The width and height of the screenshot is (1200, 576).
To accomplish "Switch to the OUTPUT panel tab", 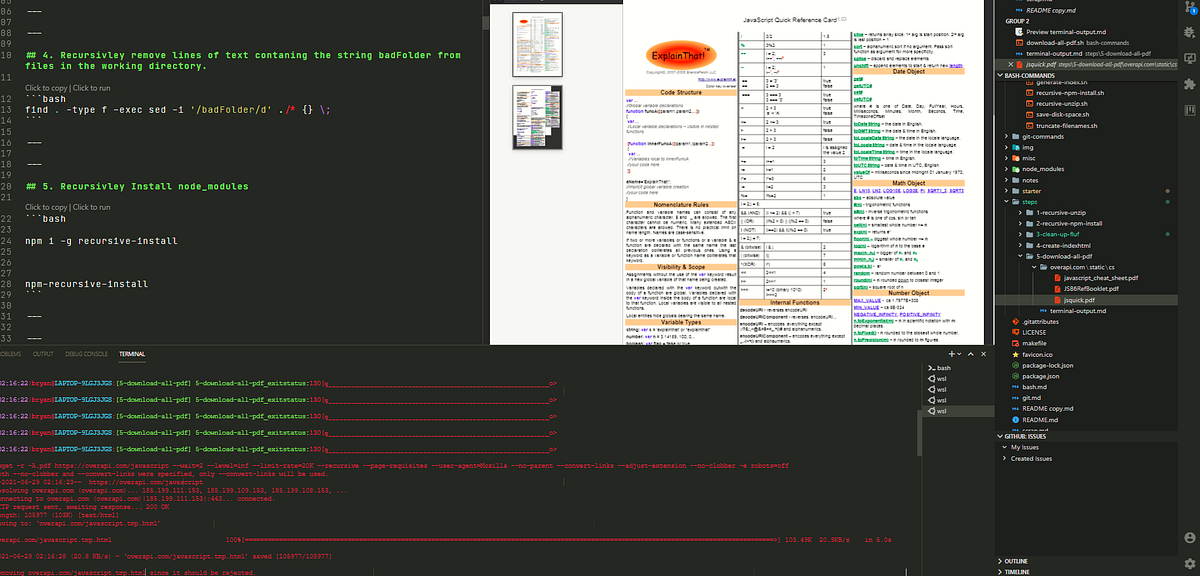I will click(x=43, y=354).
